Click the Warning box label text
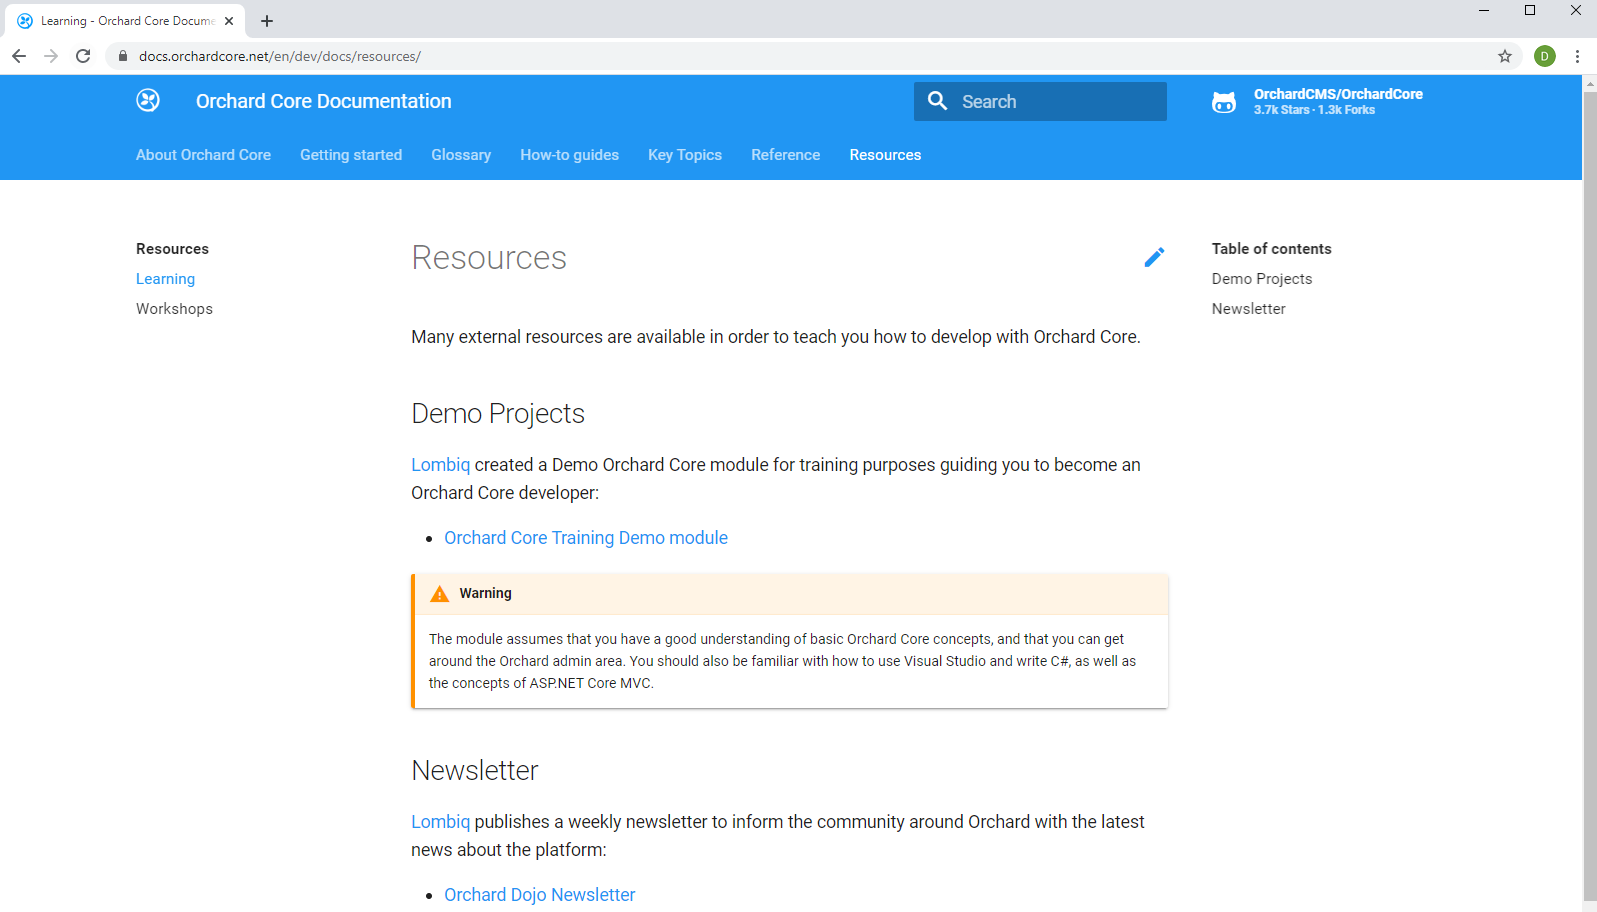This screenshot has width=1597, height=912. point(485,593)
